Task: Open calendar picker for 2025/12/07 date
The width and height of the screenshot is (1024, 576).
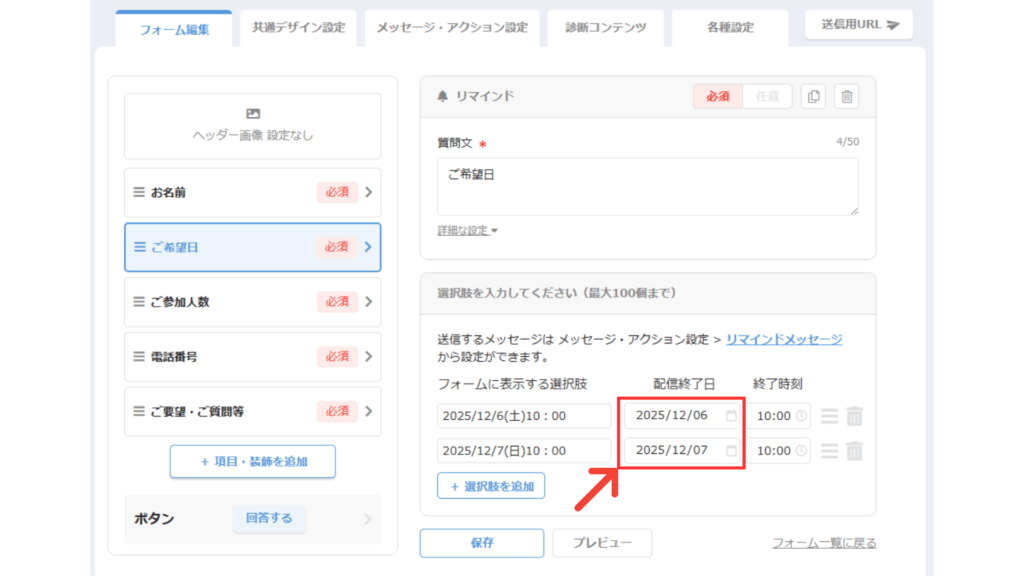Action: point(731,451)
